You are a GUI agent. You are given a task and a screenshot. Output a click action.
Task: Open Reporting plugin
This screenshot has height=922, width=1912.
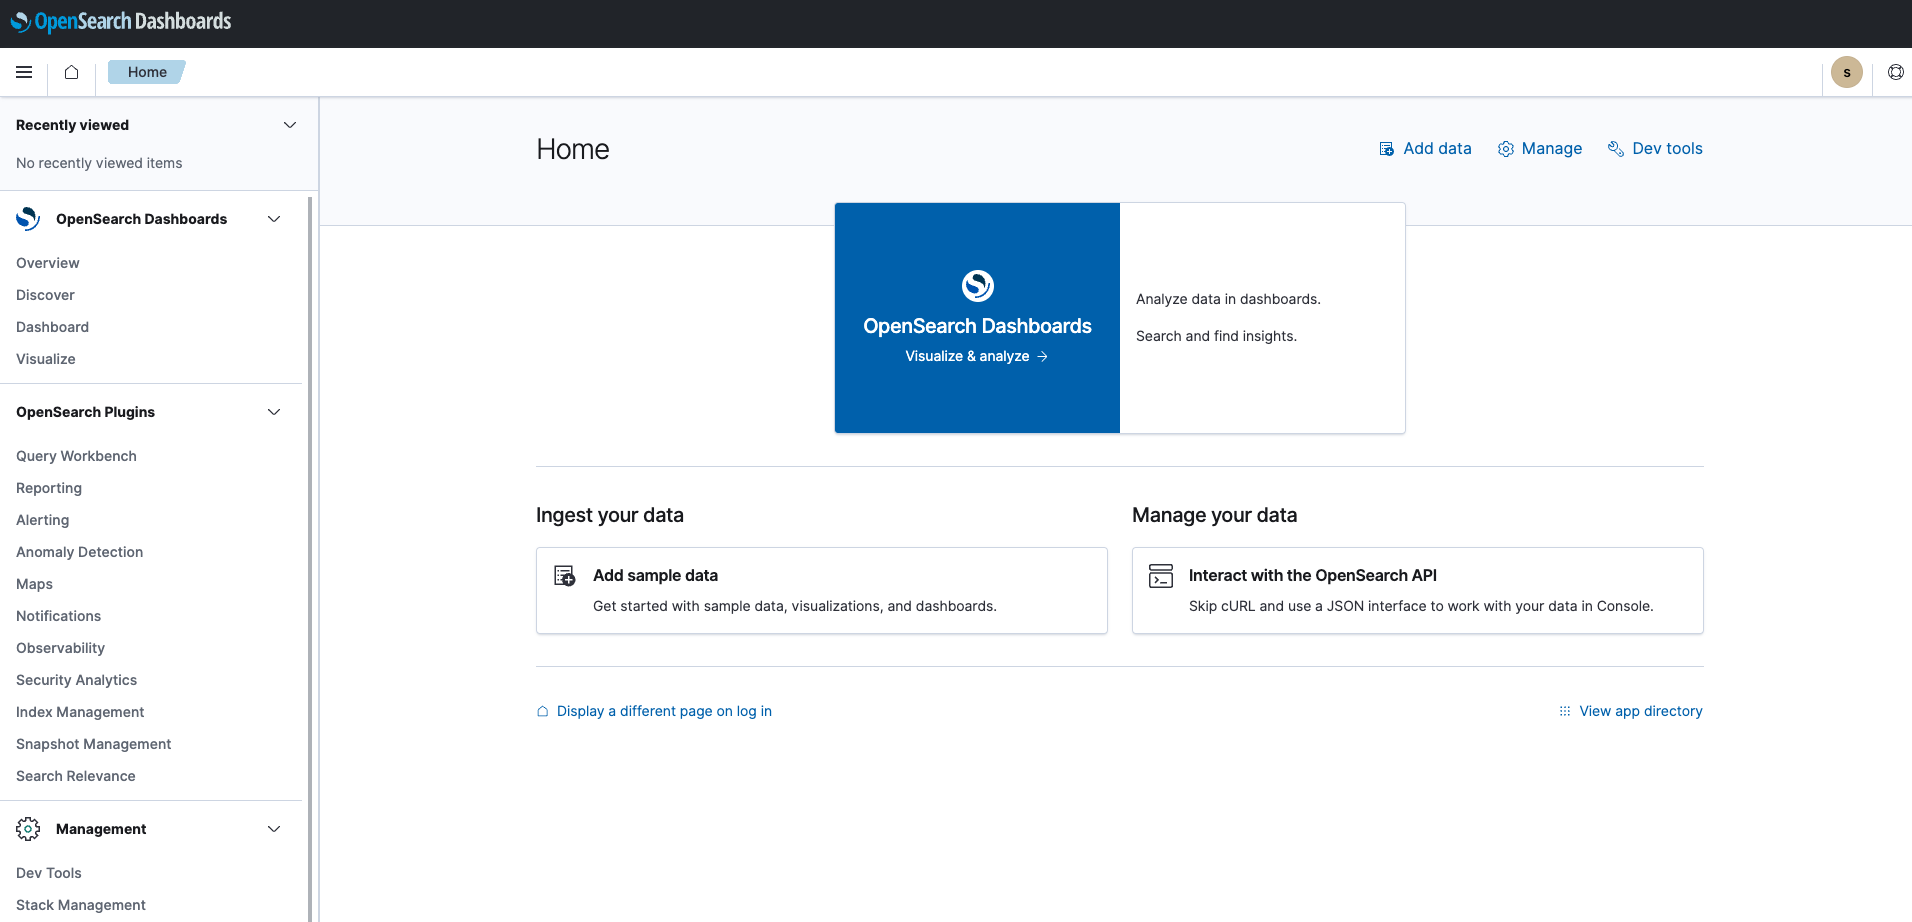[49, 488]
